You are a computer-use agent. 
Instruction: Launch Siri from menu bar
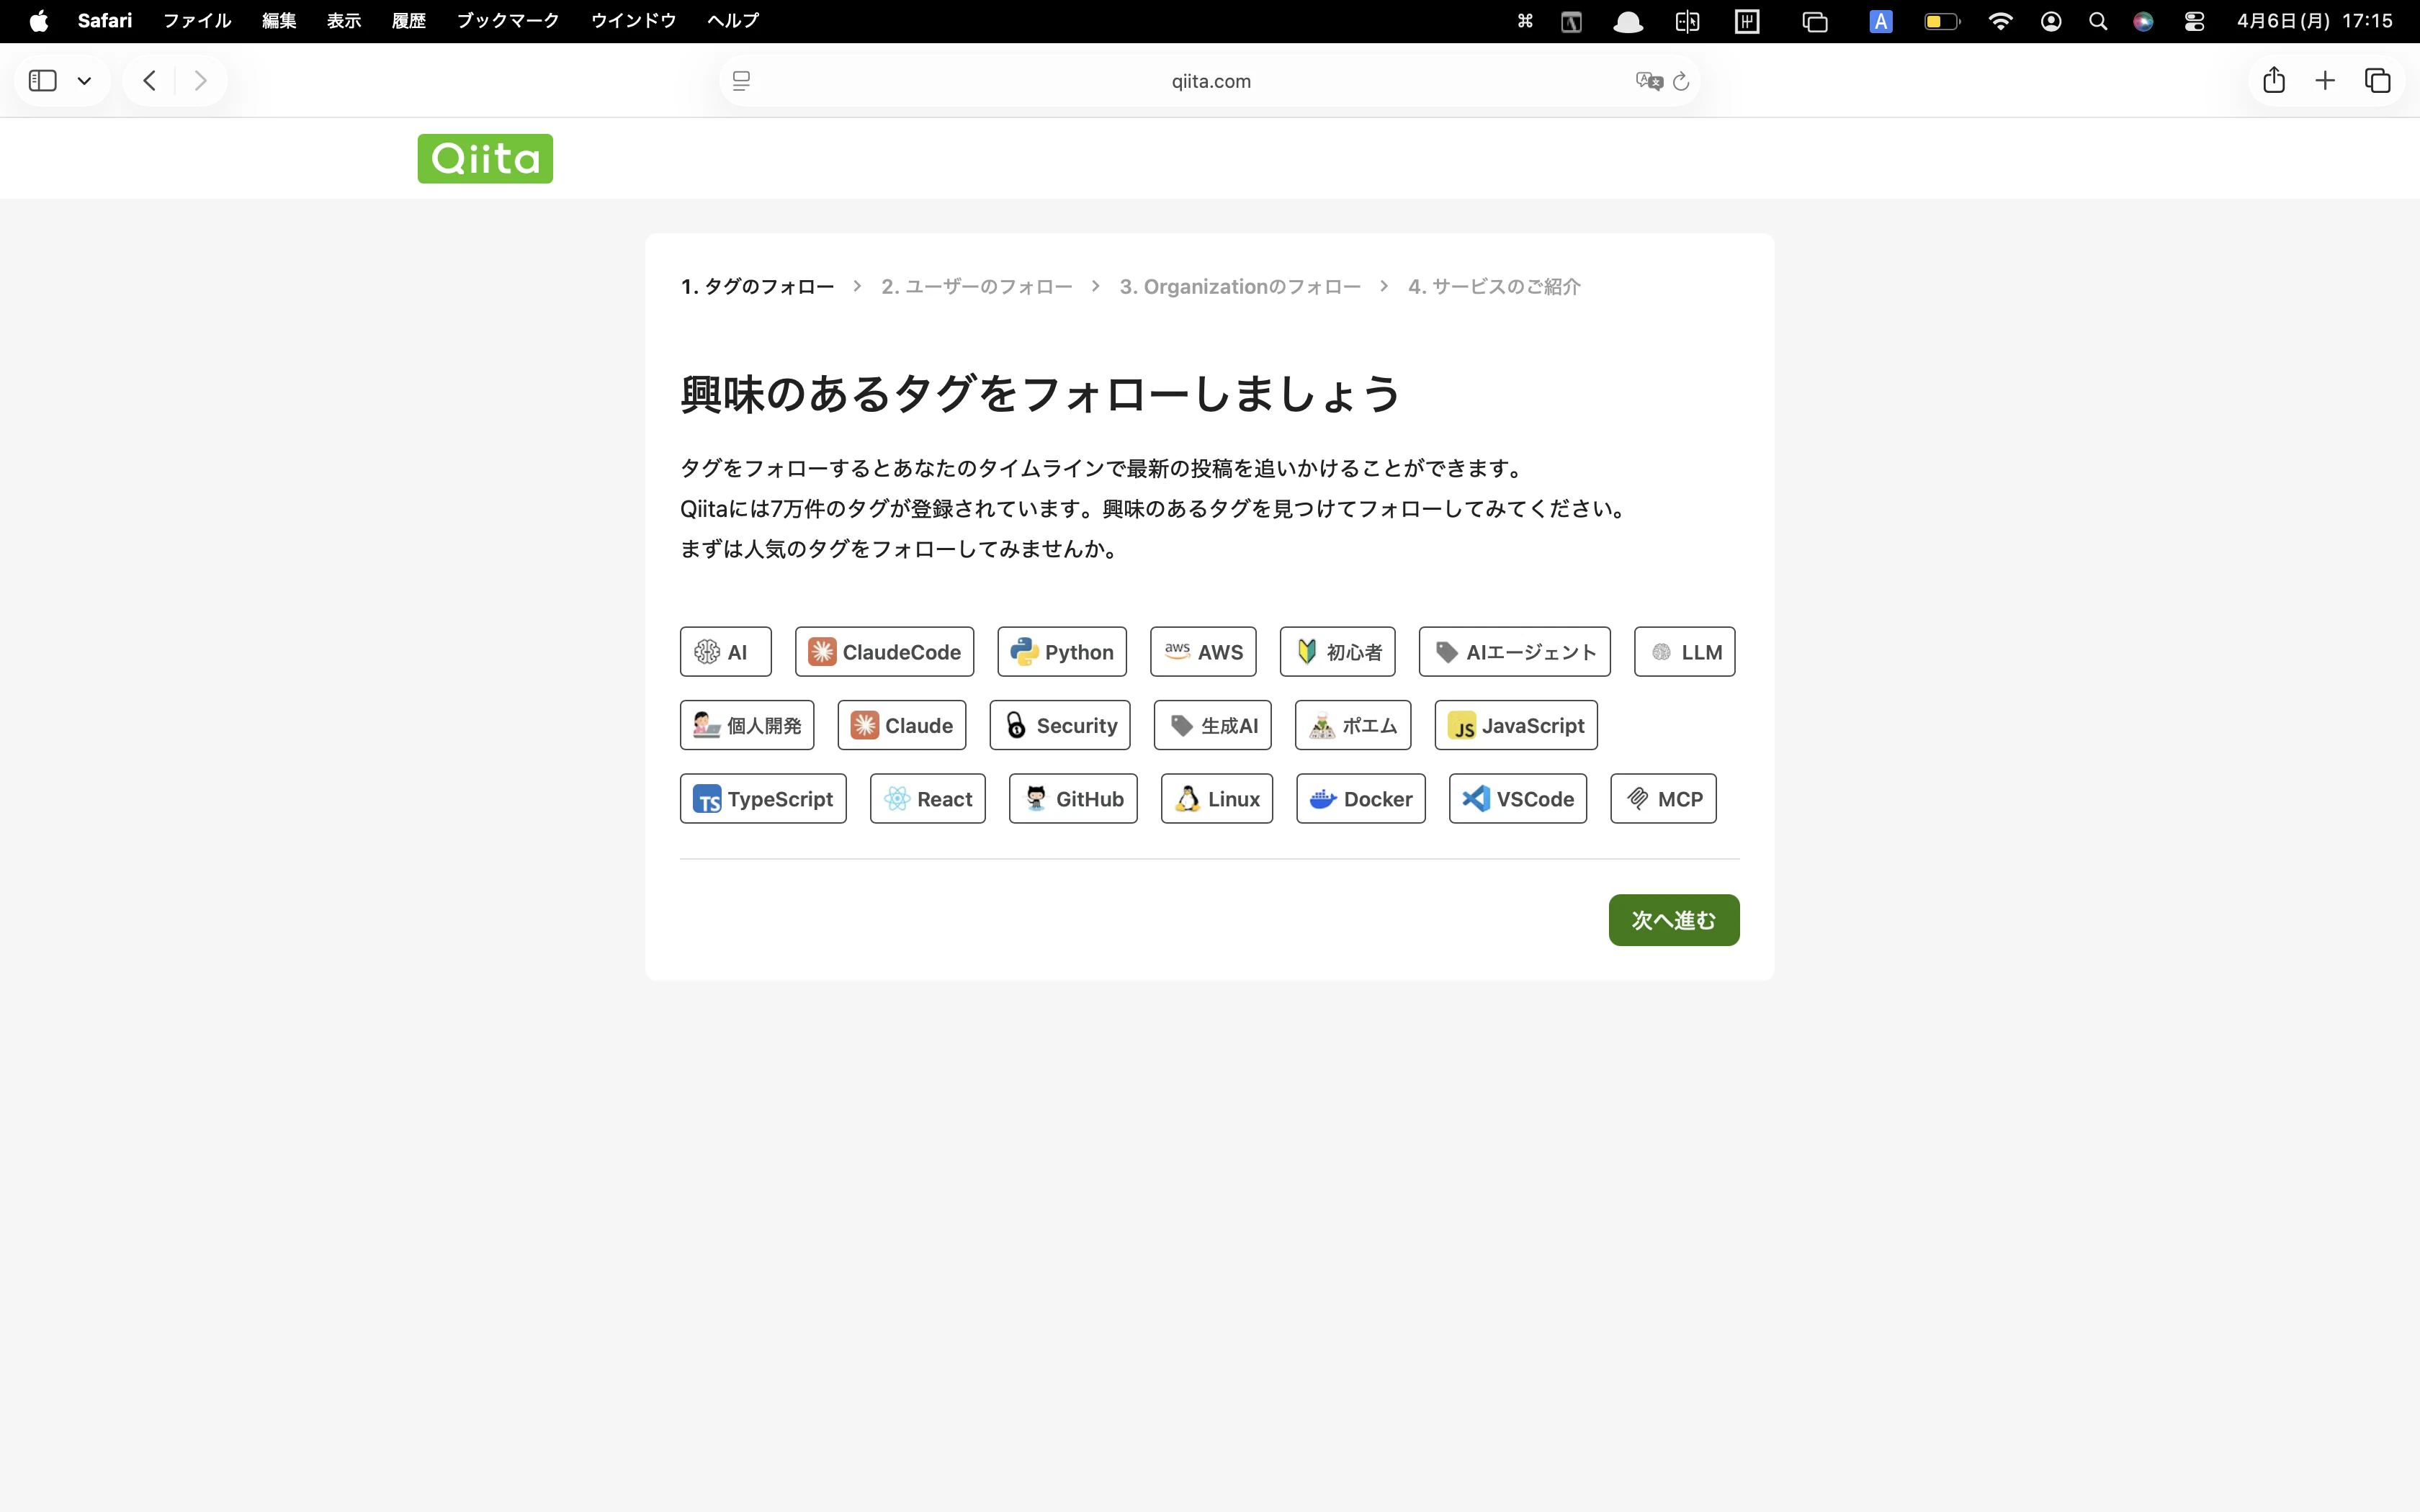pyautogui.click(x=2143, y=21)
